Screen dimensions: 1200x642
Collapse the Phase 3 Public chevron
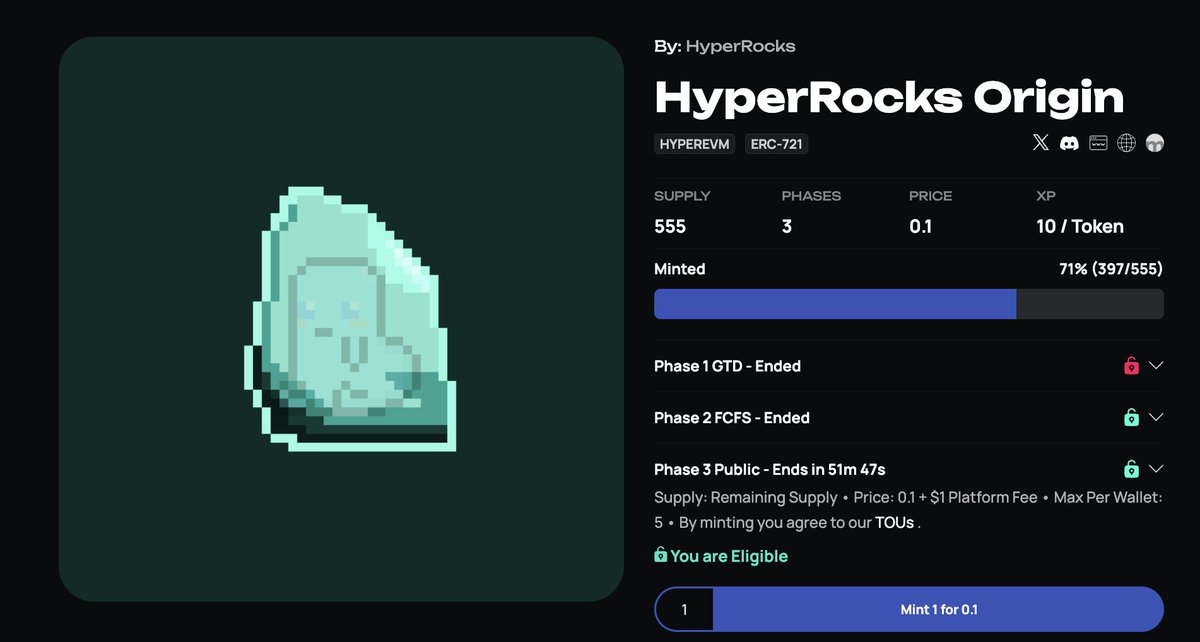pyautogui.click(x=1156, y=469)
